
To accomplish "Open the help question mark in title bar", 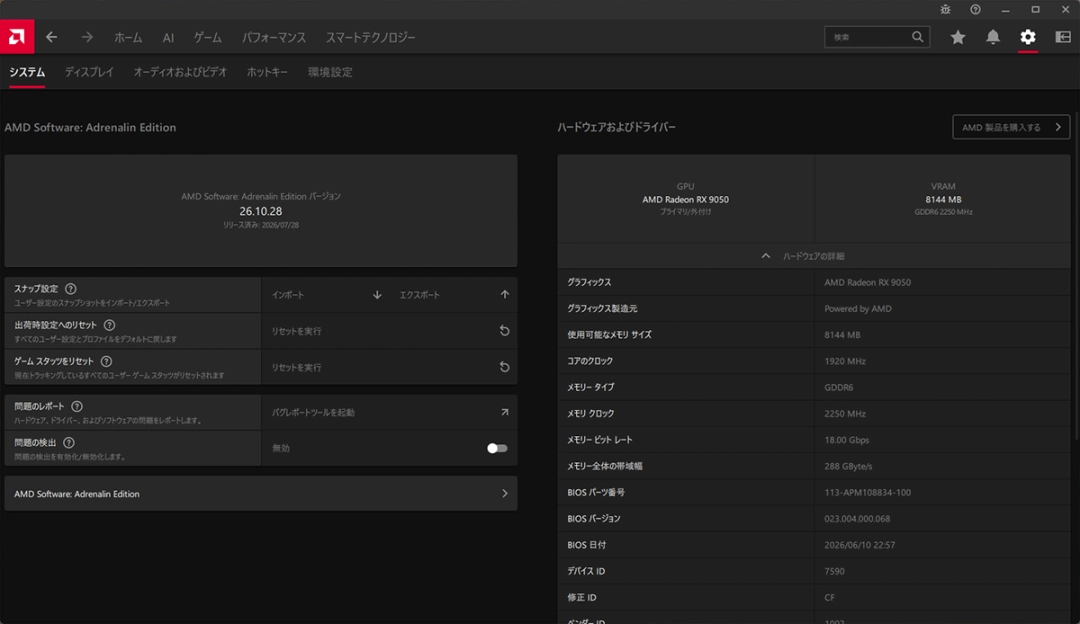I will (x=975, y=10).
